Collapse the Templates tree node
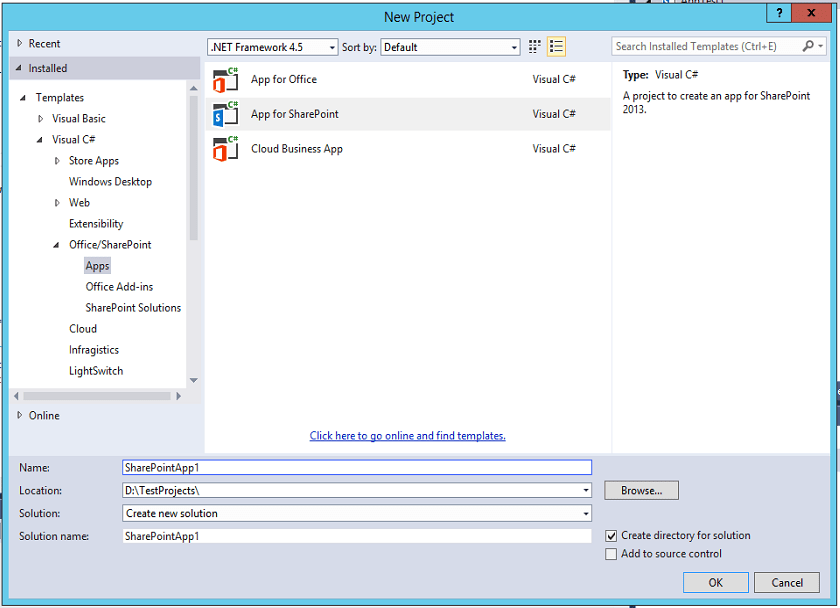This screenshot has width=840, height=608. pyautogui.click(x=23, y=97)
